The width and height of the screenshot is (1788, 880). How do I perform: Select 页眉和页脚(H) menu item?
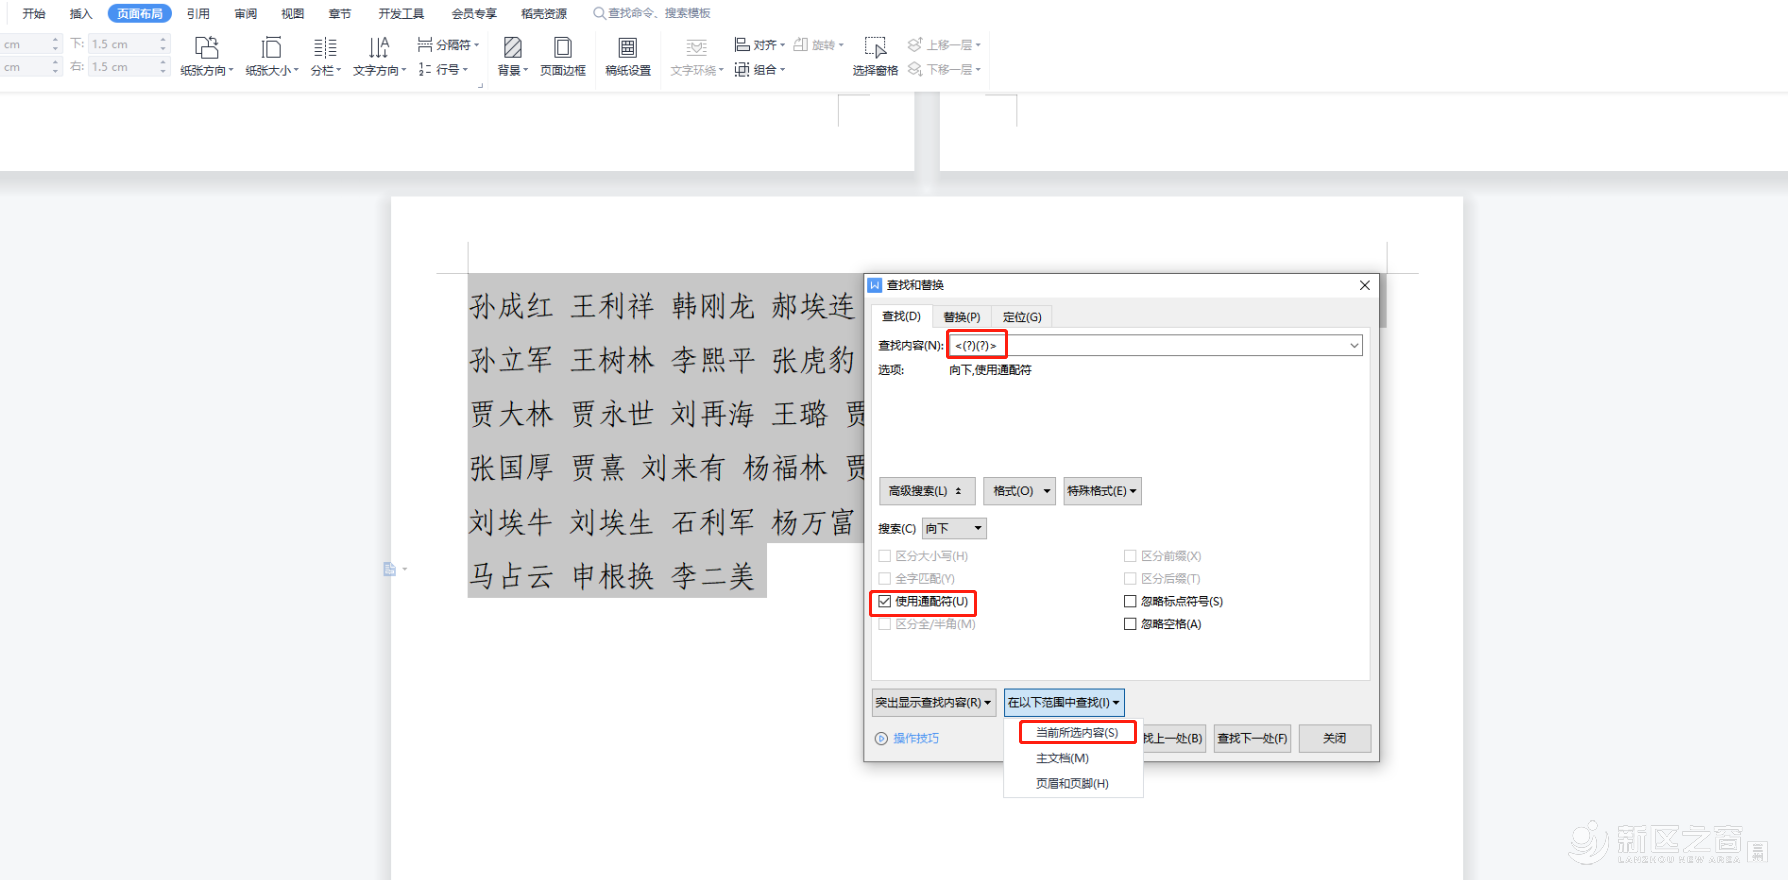click(x=1073, y=783)
